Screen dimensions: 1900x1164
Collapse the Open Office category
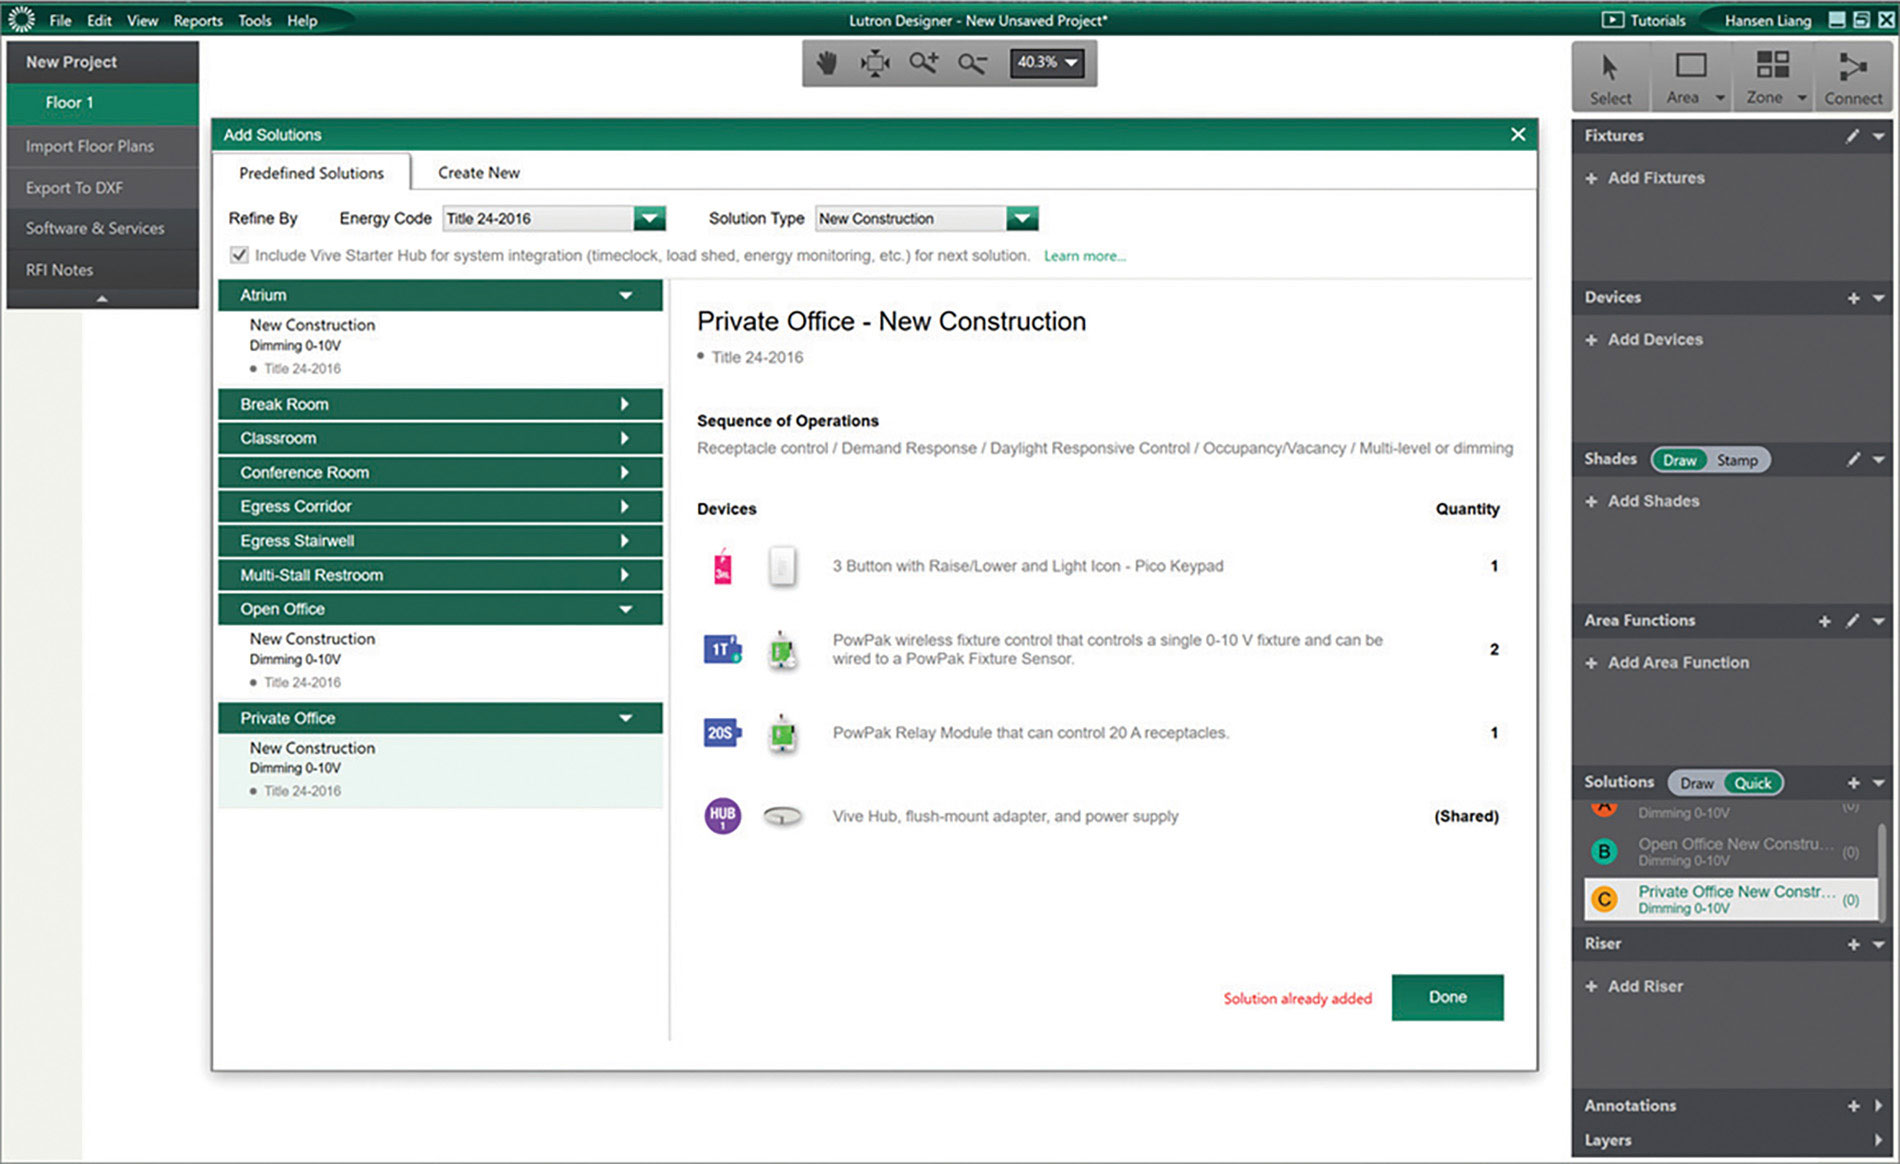tap(440, 609)
